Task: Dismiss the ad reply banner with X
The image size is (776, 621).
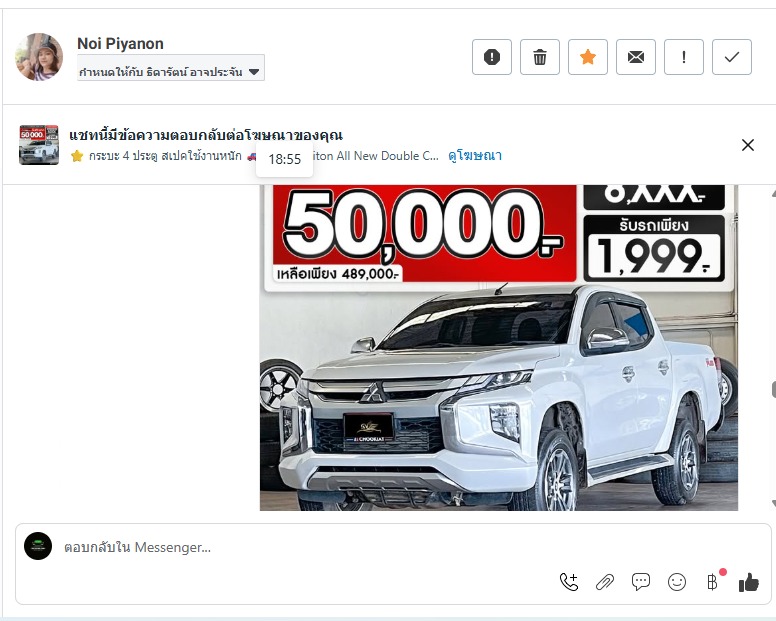Action: click(748, 145)
